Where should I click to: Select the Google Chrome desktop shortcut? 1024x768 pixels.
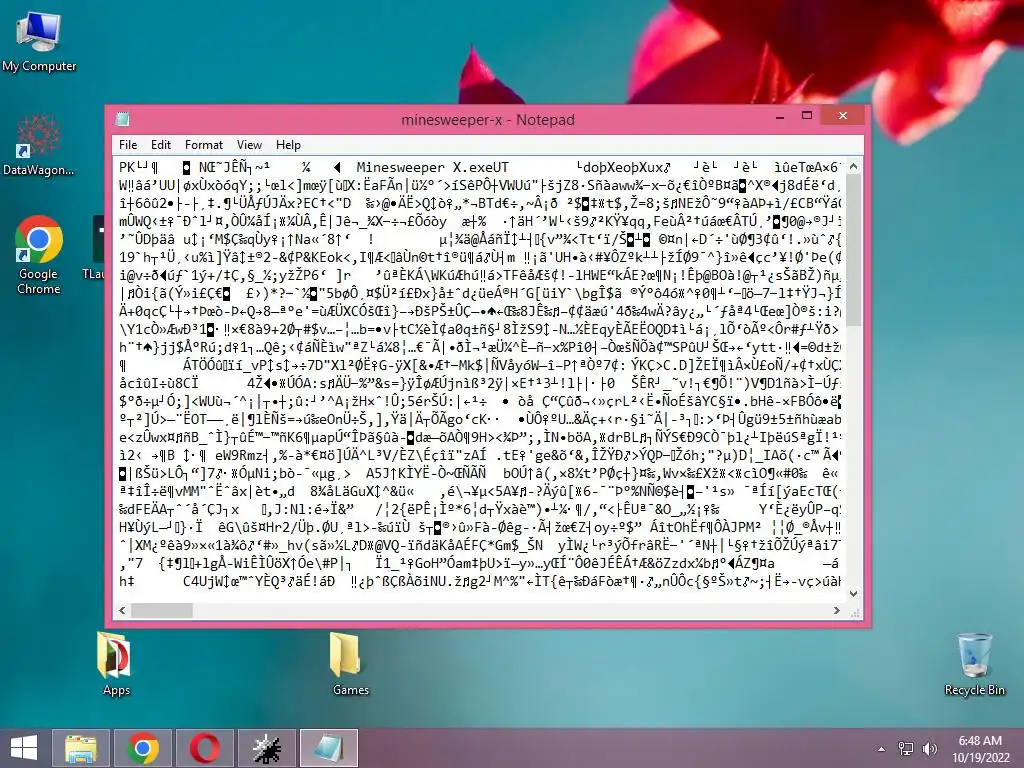coord(39,255)
